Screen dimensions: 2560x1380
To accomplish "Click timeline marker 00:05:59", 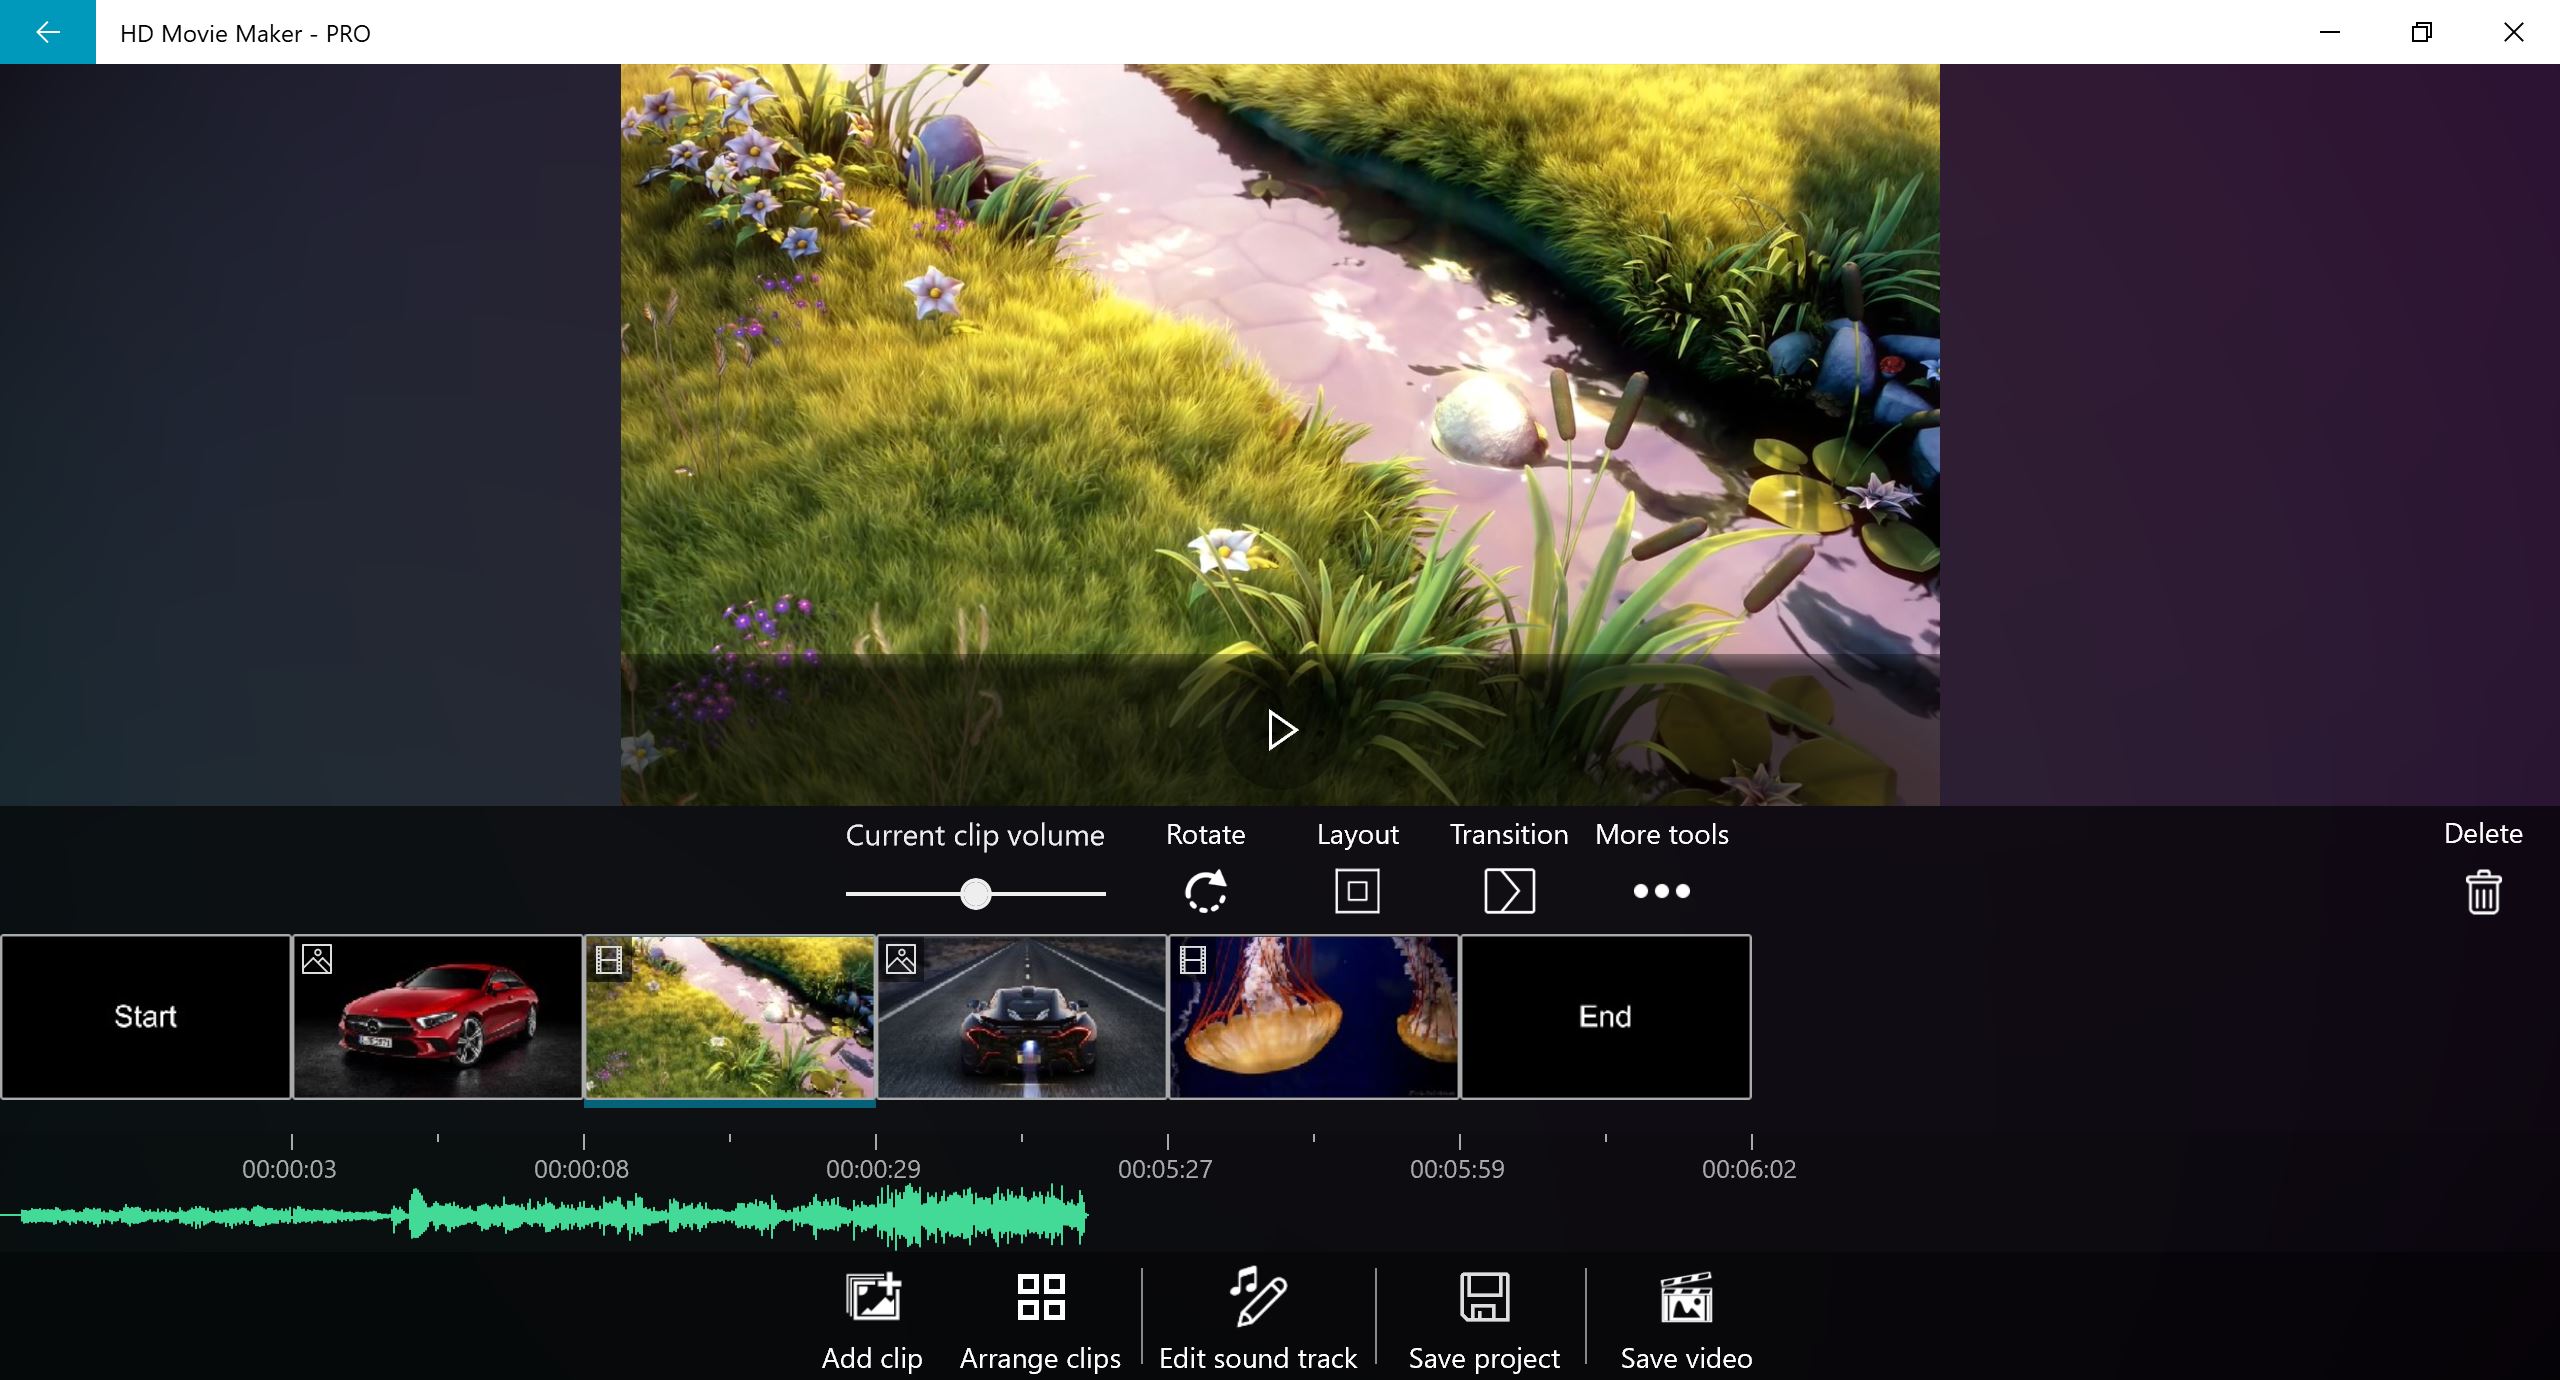I will tap(1458, 1169).
